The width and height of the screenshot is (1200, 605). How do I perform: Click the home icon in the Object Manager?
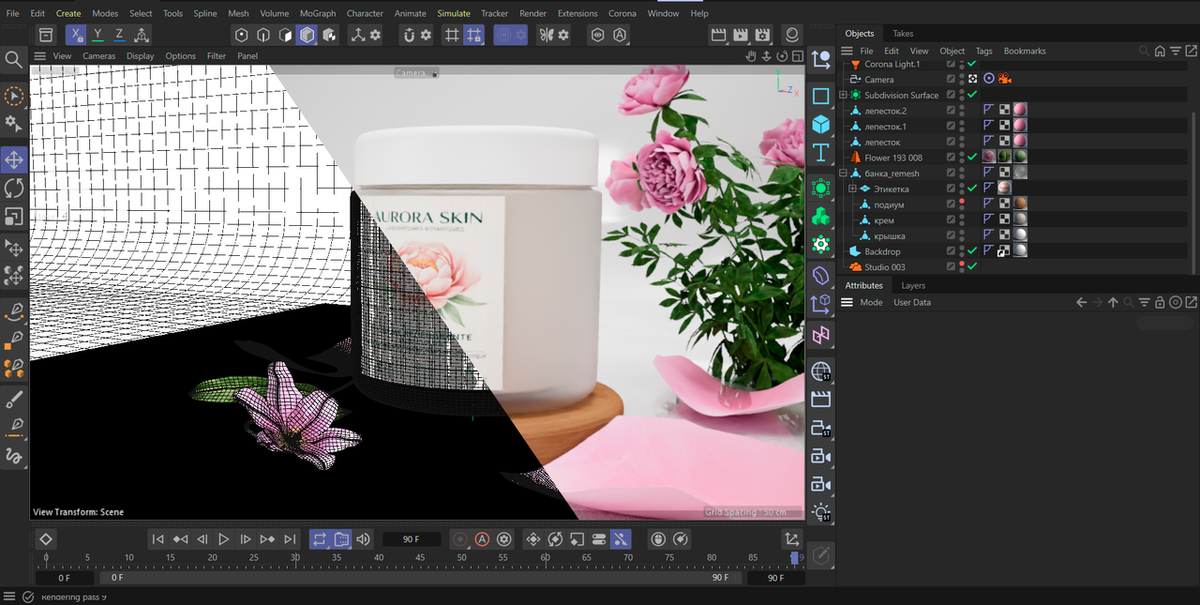pyautogui.click(x=1159, y=50)
